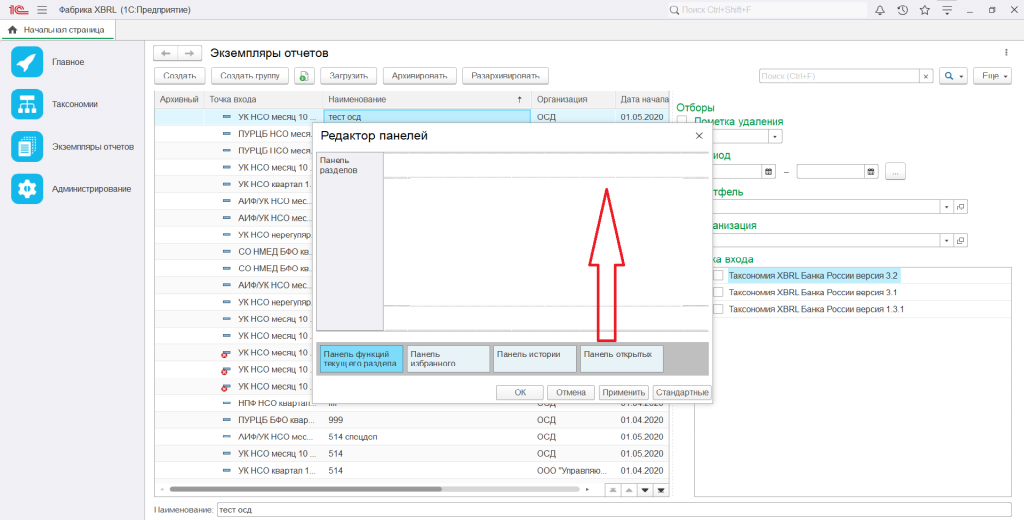This screenshot has height=520, width=1024.
Task: Select Панель функций текущего раздела block
Action: pyautogui.click(x=361, y=359)
